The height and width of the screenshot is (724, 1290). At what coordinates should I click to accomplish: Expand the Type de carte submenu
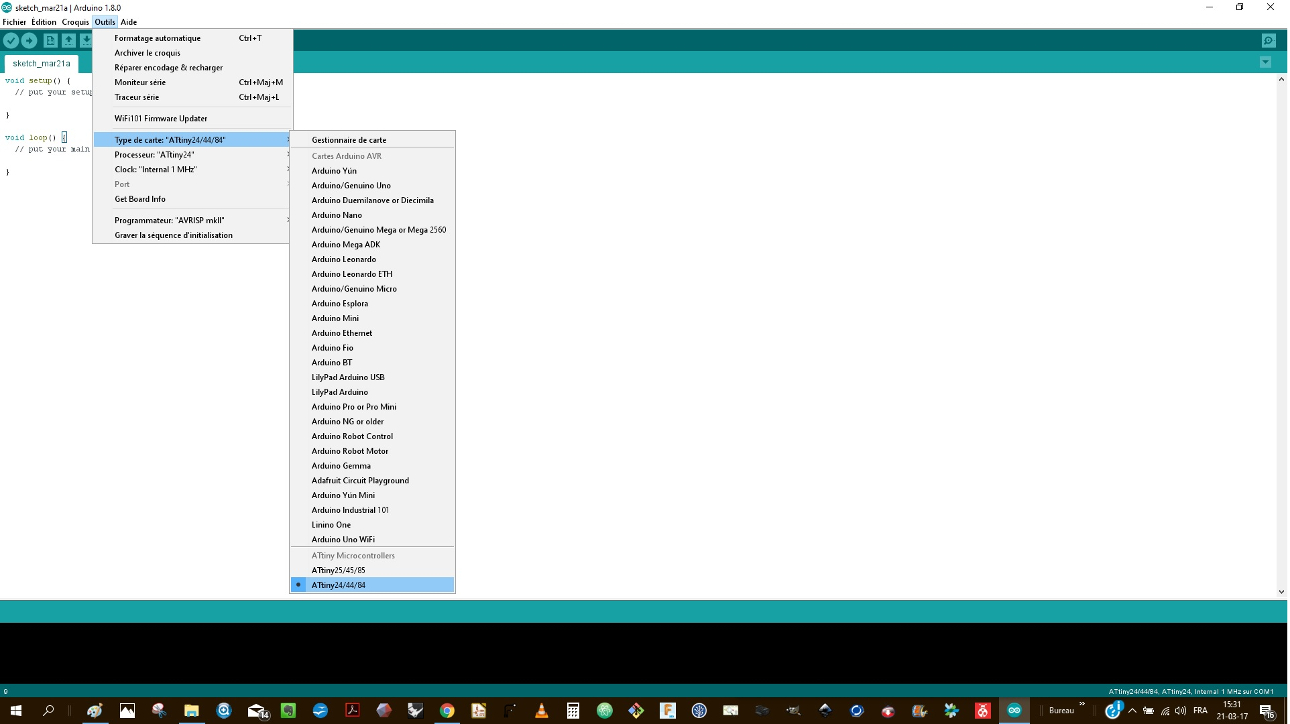(193, 140)
